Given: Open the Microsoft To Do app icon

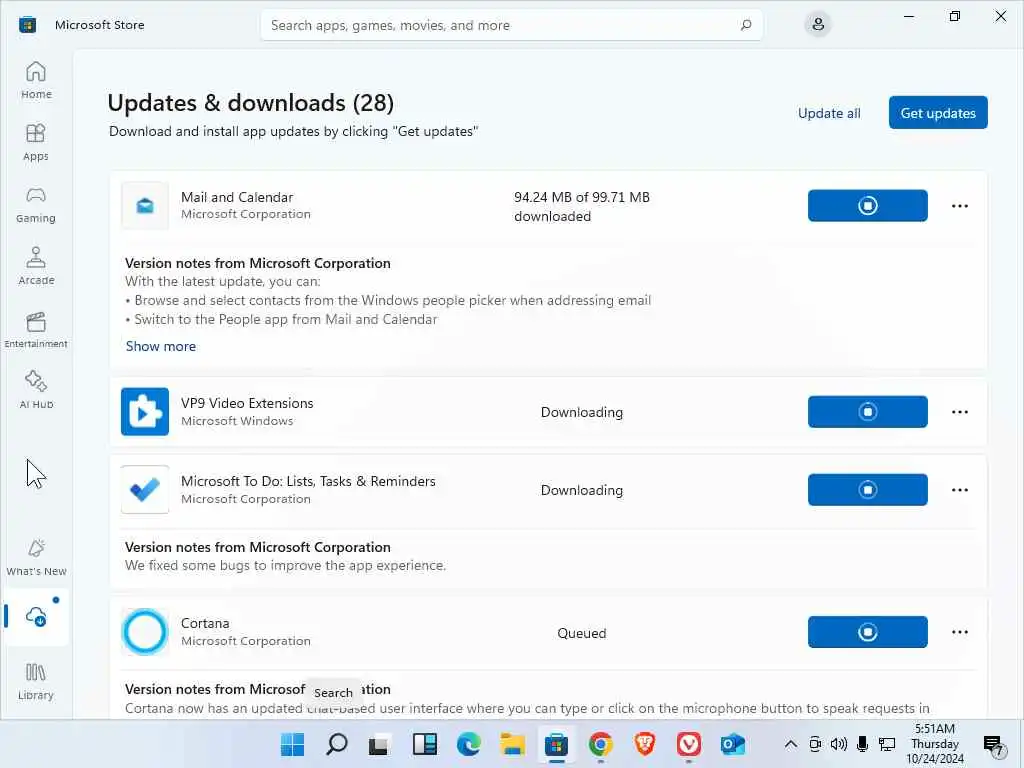Looking at the screenshot, I should pyautogui.click(x=145, y=490).
